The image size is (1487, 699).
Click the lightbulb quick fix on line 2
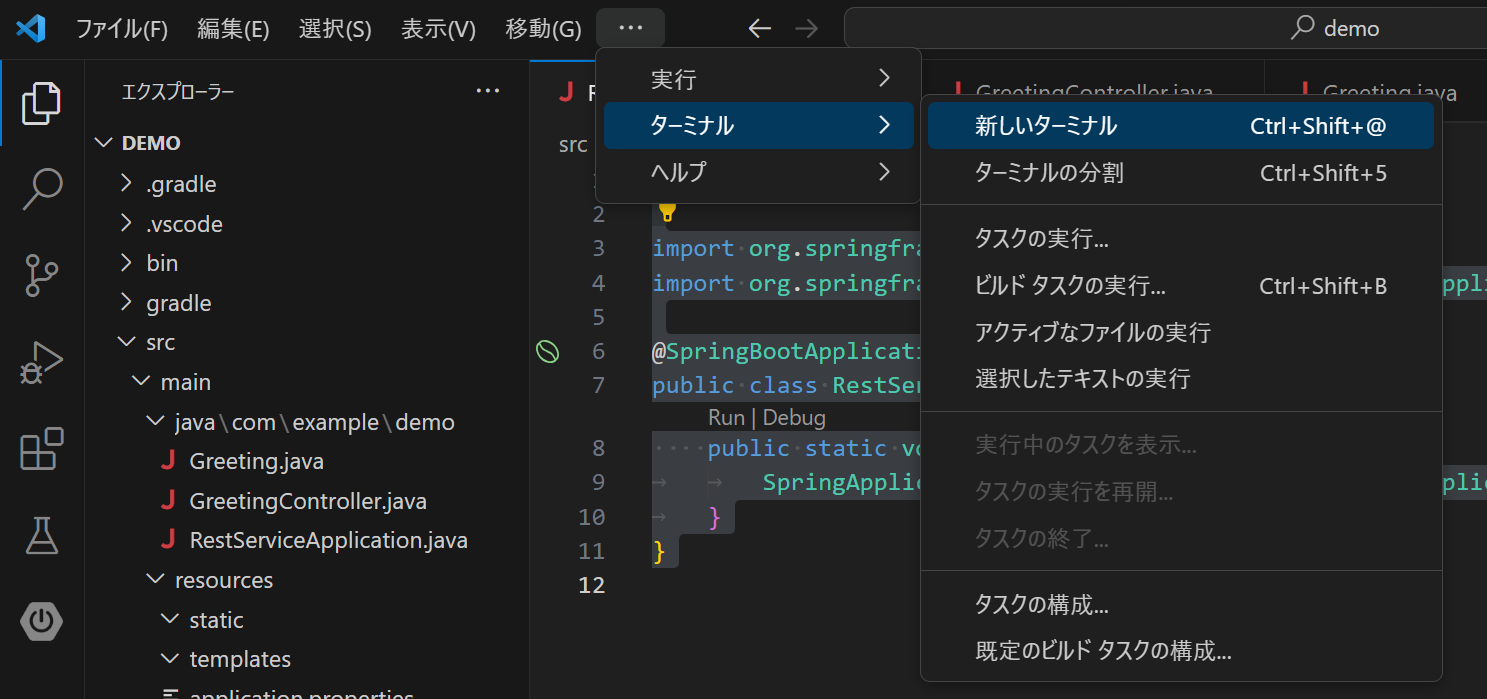click(666, 212)
